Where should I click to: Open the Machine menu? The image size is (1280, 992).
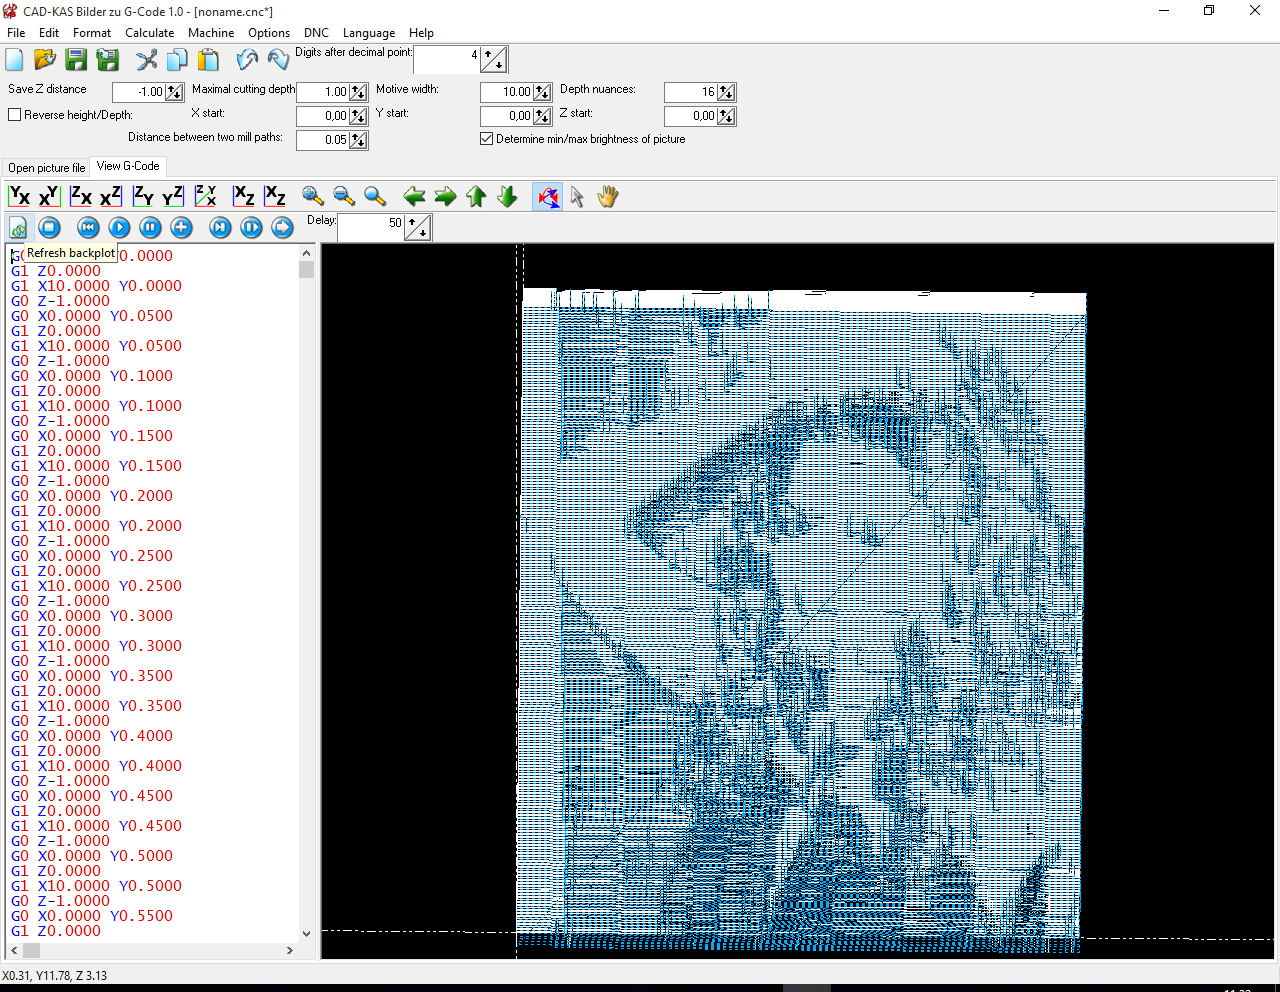[210, 33]
